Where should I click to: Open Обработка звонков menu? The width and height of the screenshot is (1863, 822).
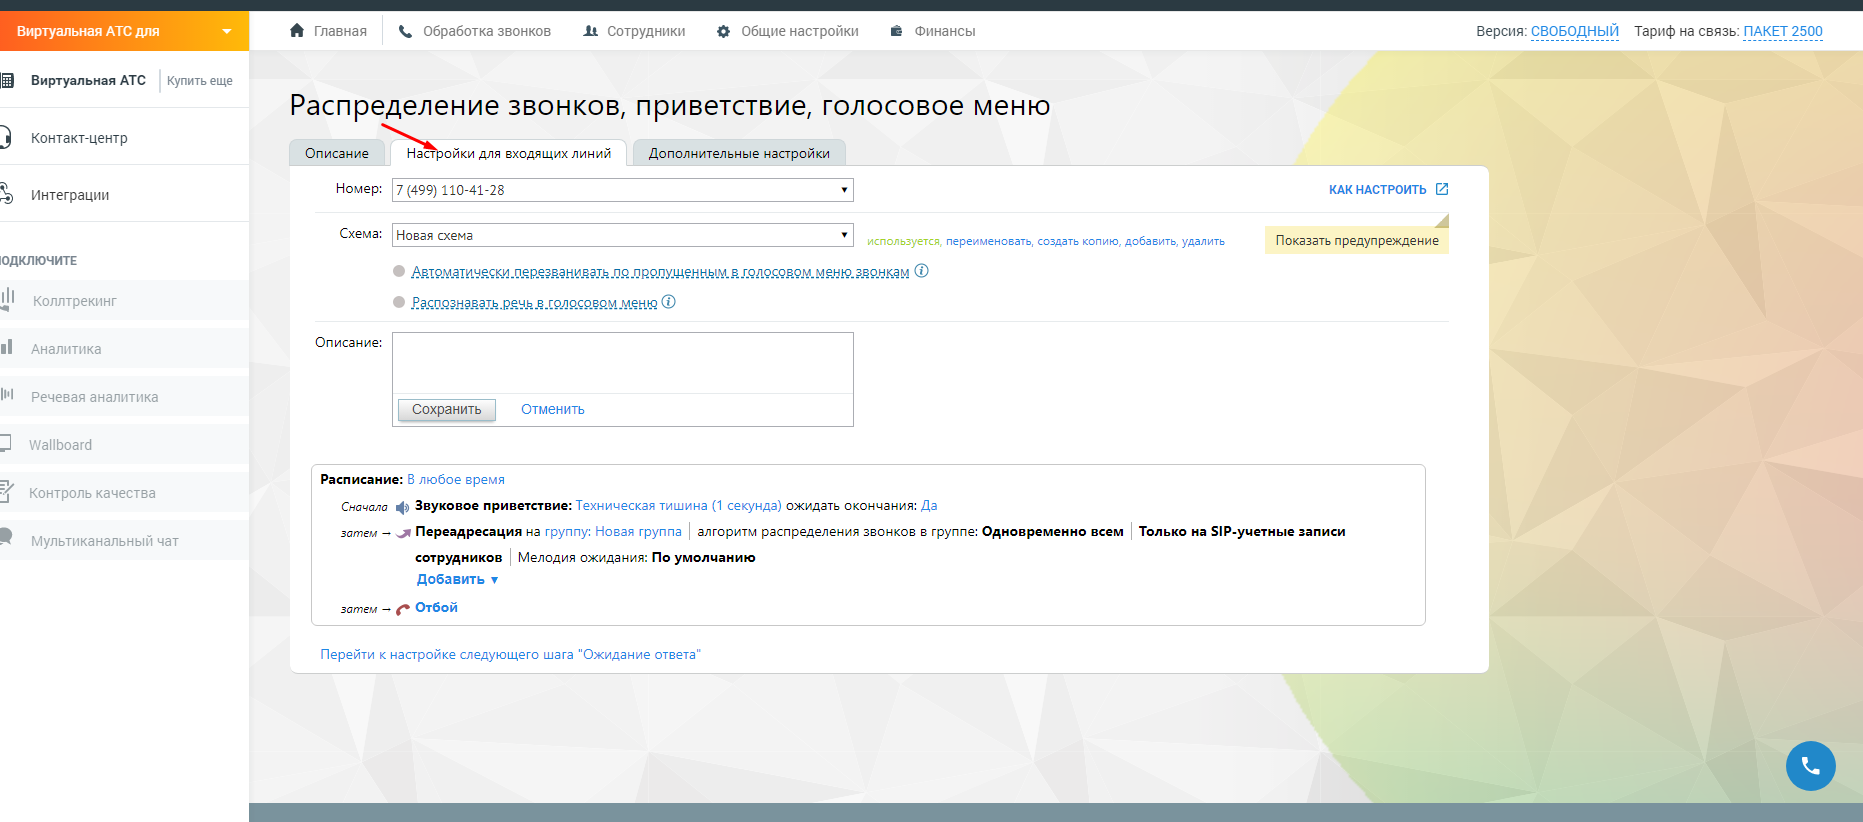pos(487,31)
